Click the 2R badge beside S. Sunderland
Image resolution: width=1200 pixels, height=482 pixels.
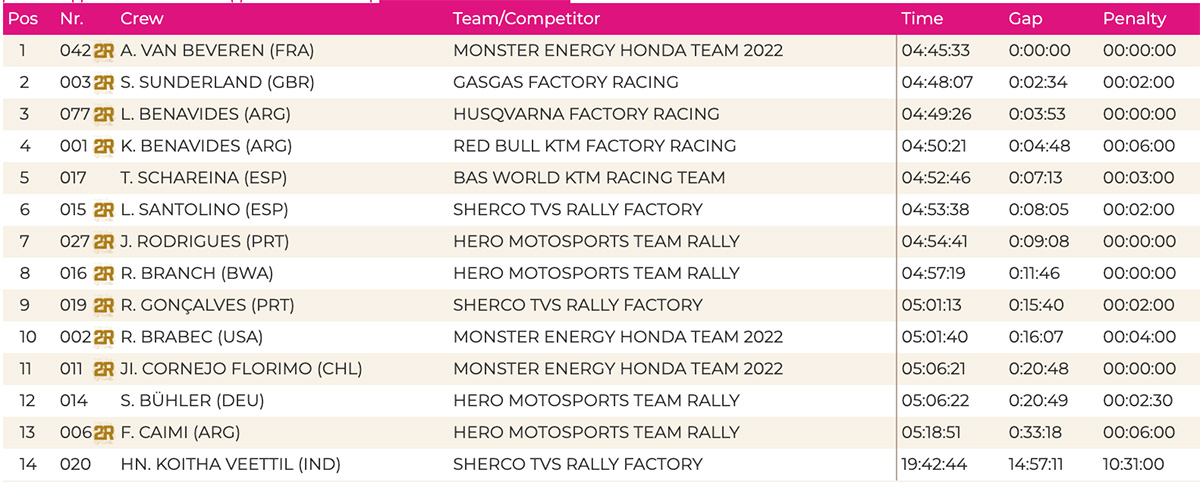click(104, 83)
